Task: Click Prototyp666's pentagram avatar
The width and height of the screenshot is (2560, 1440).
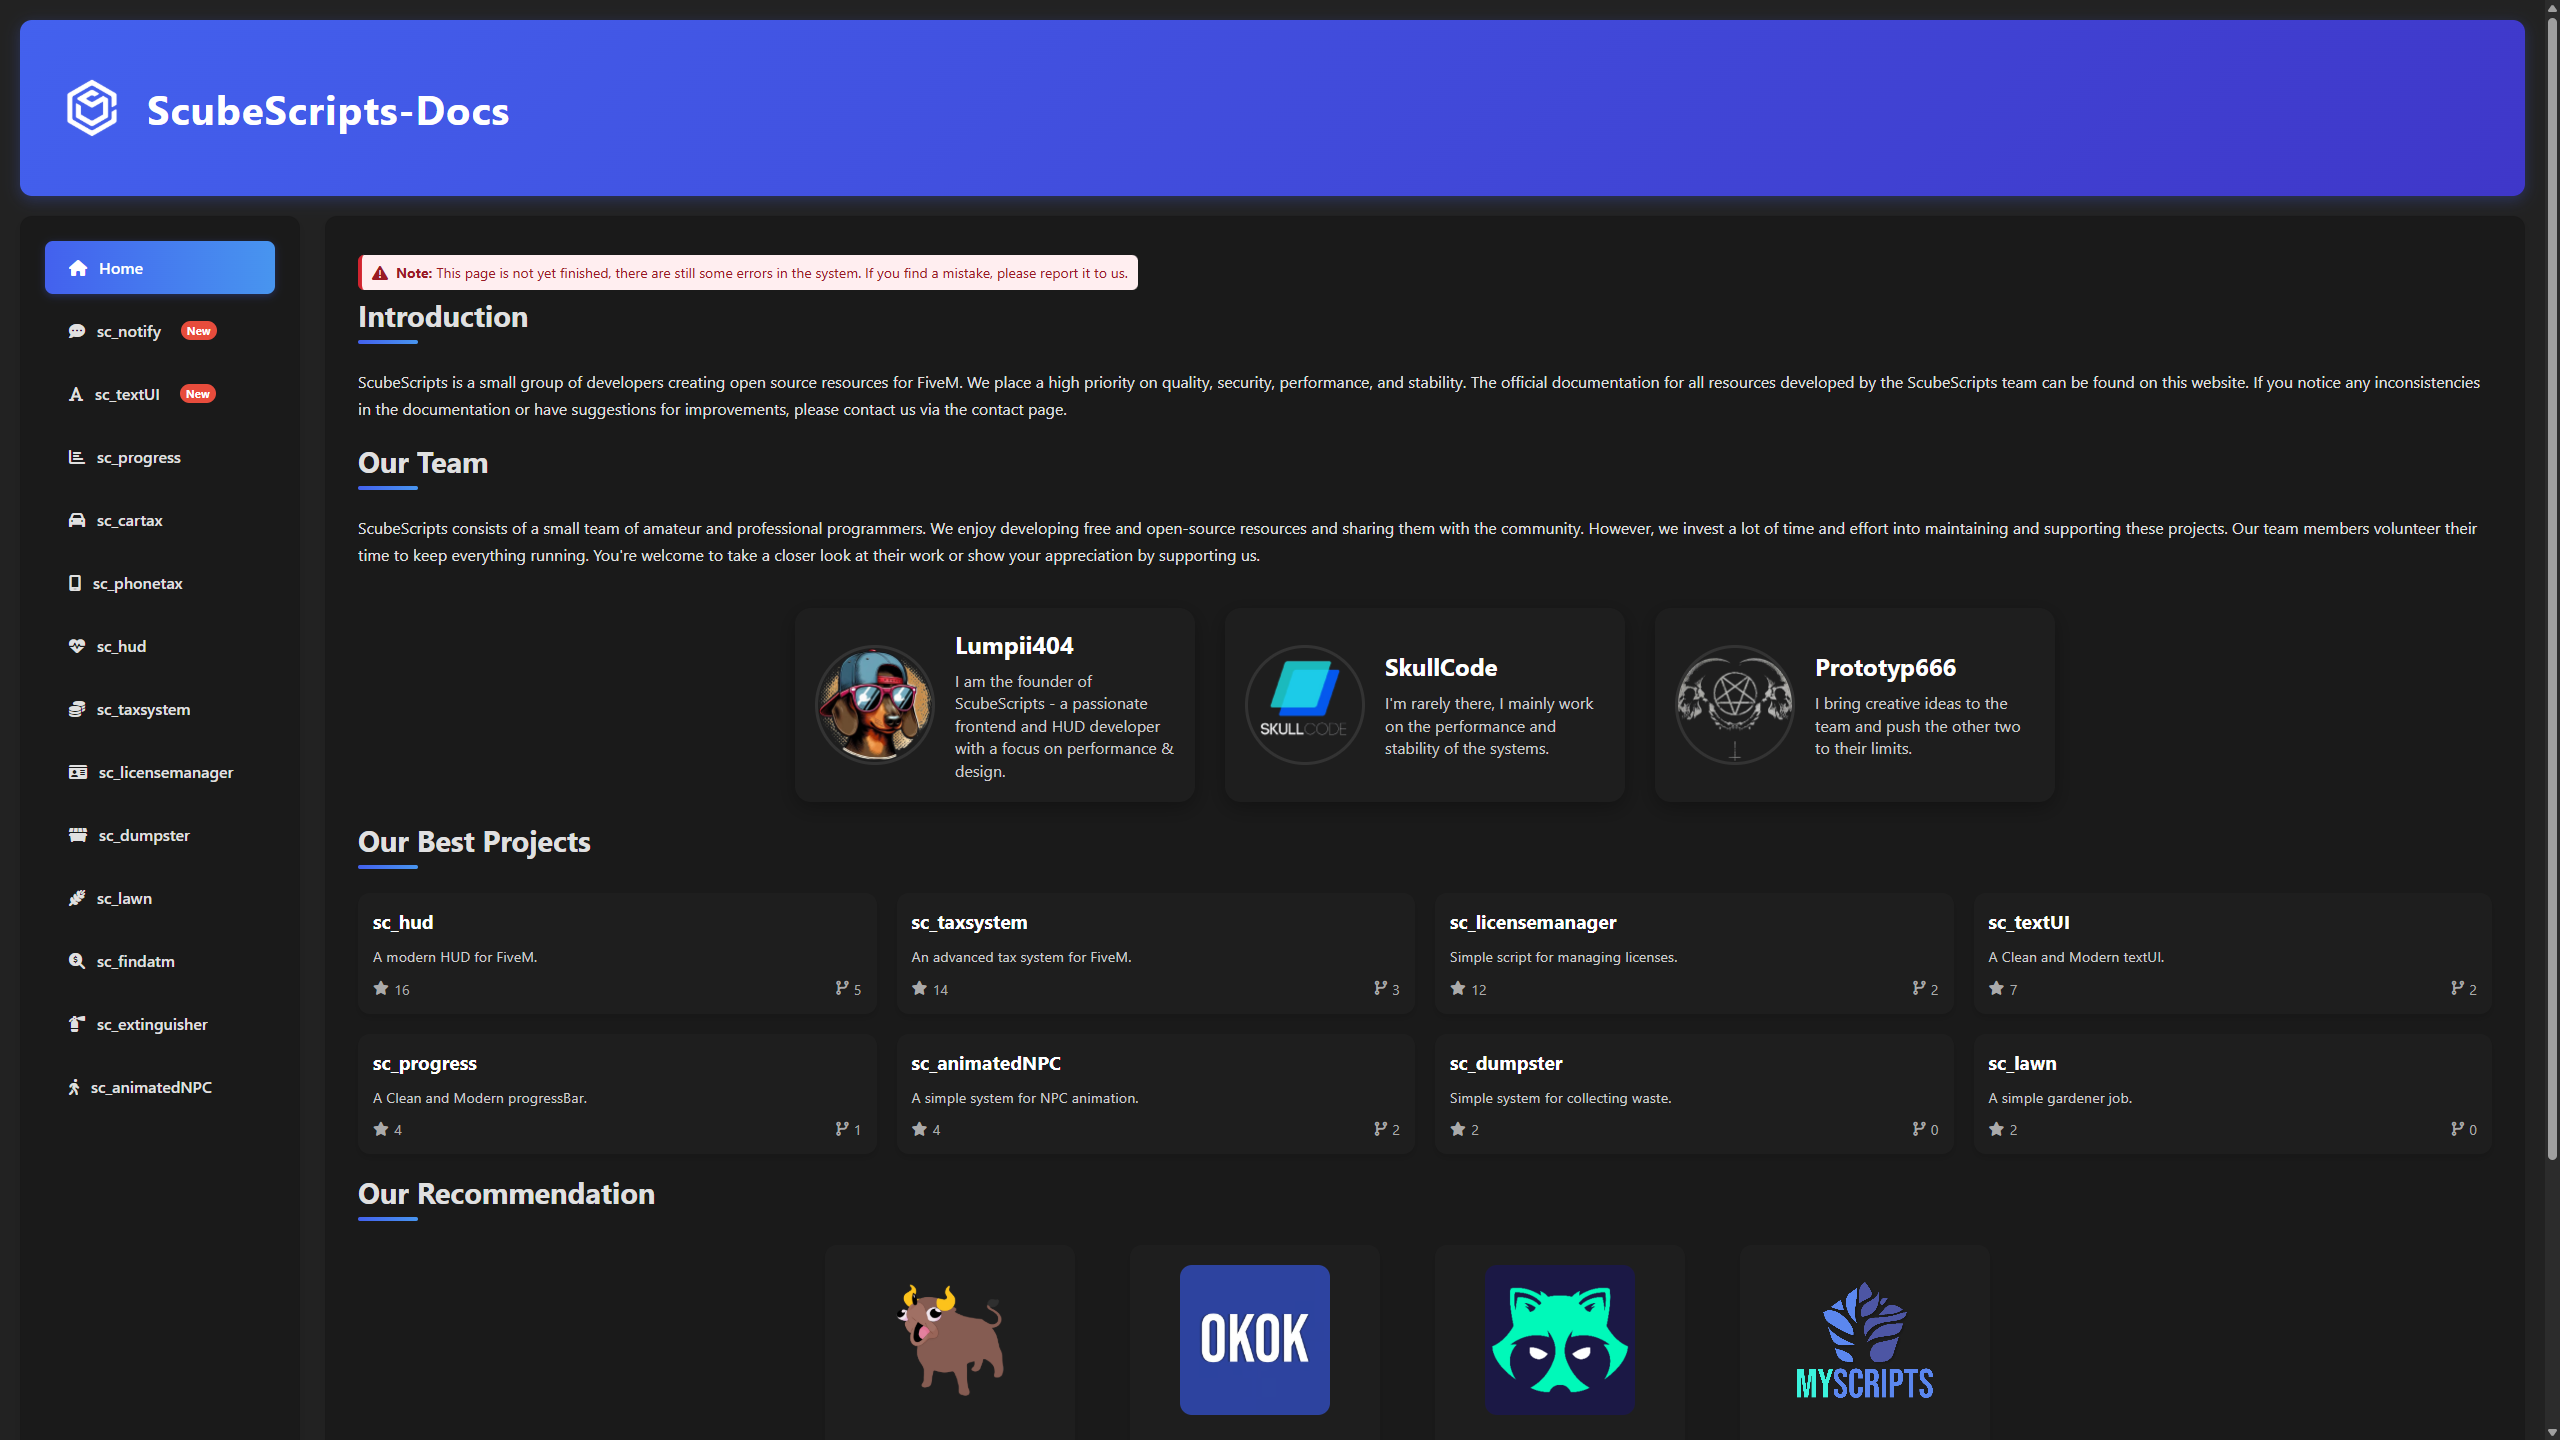Action: pos(1735,704)
